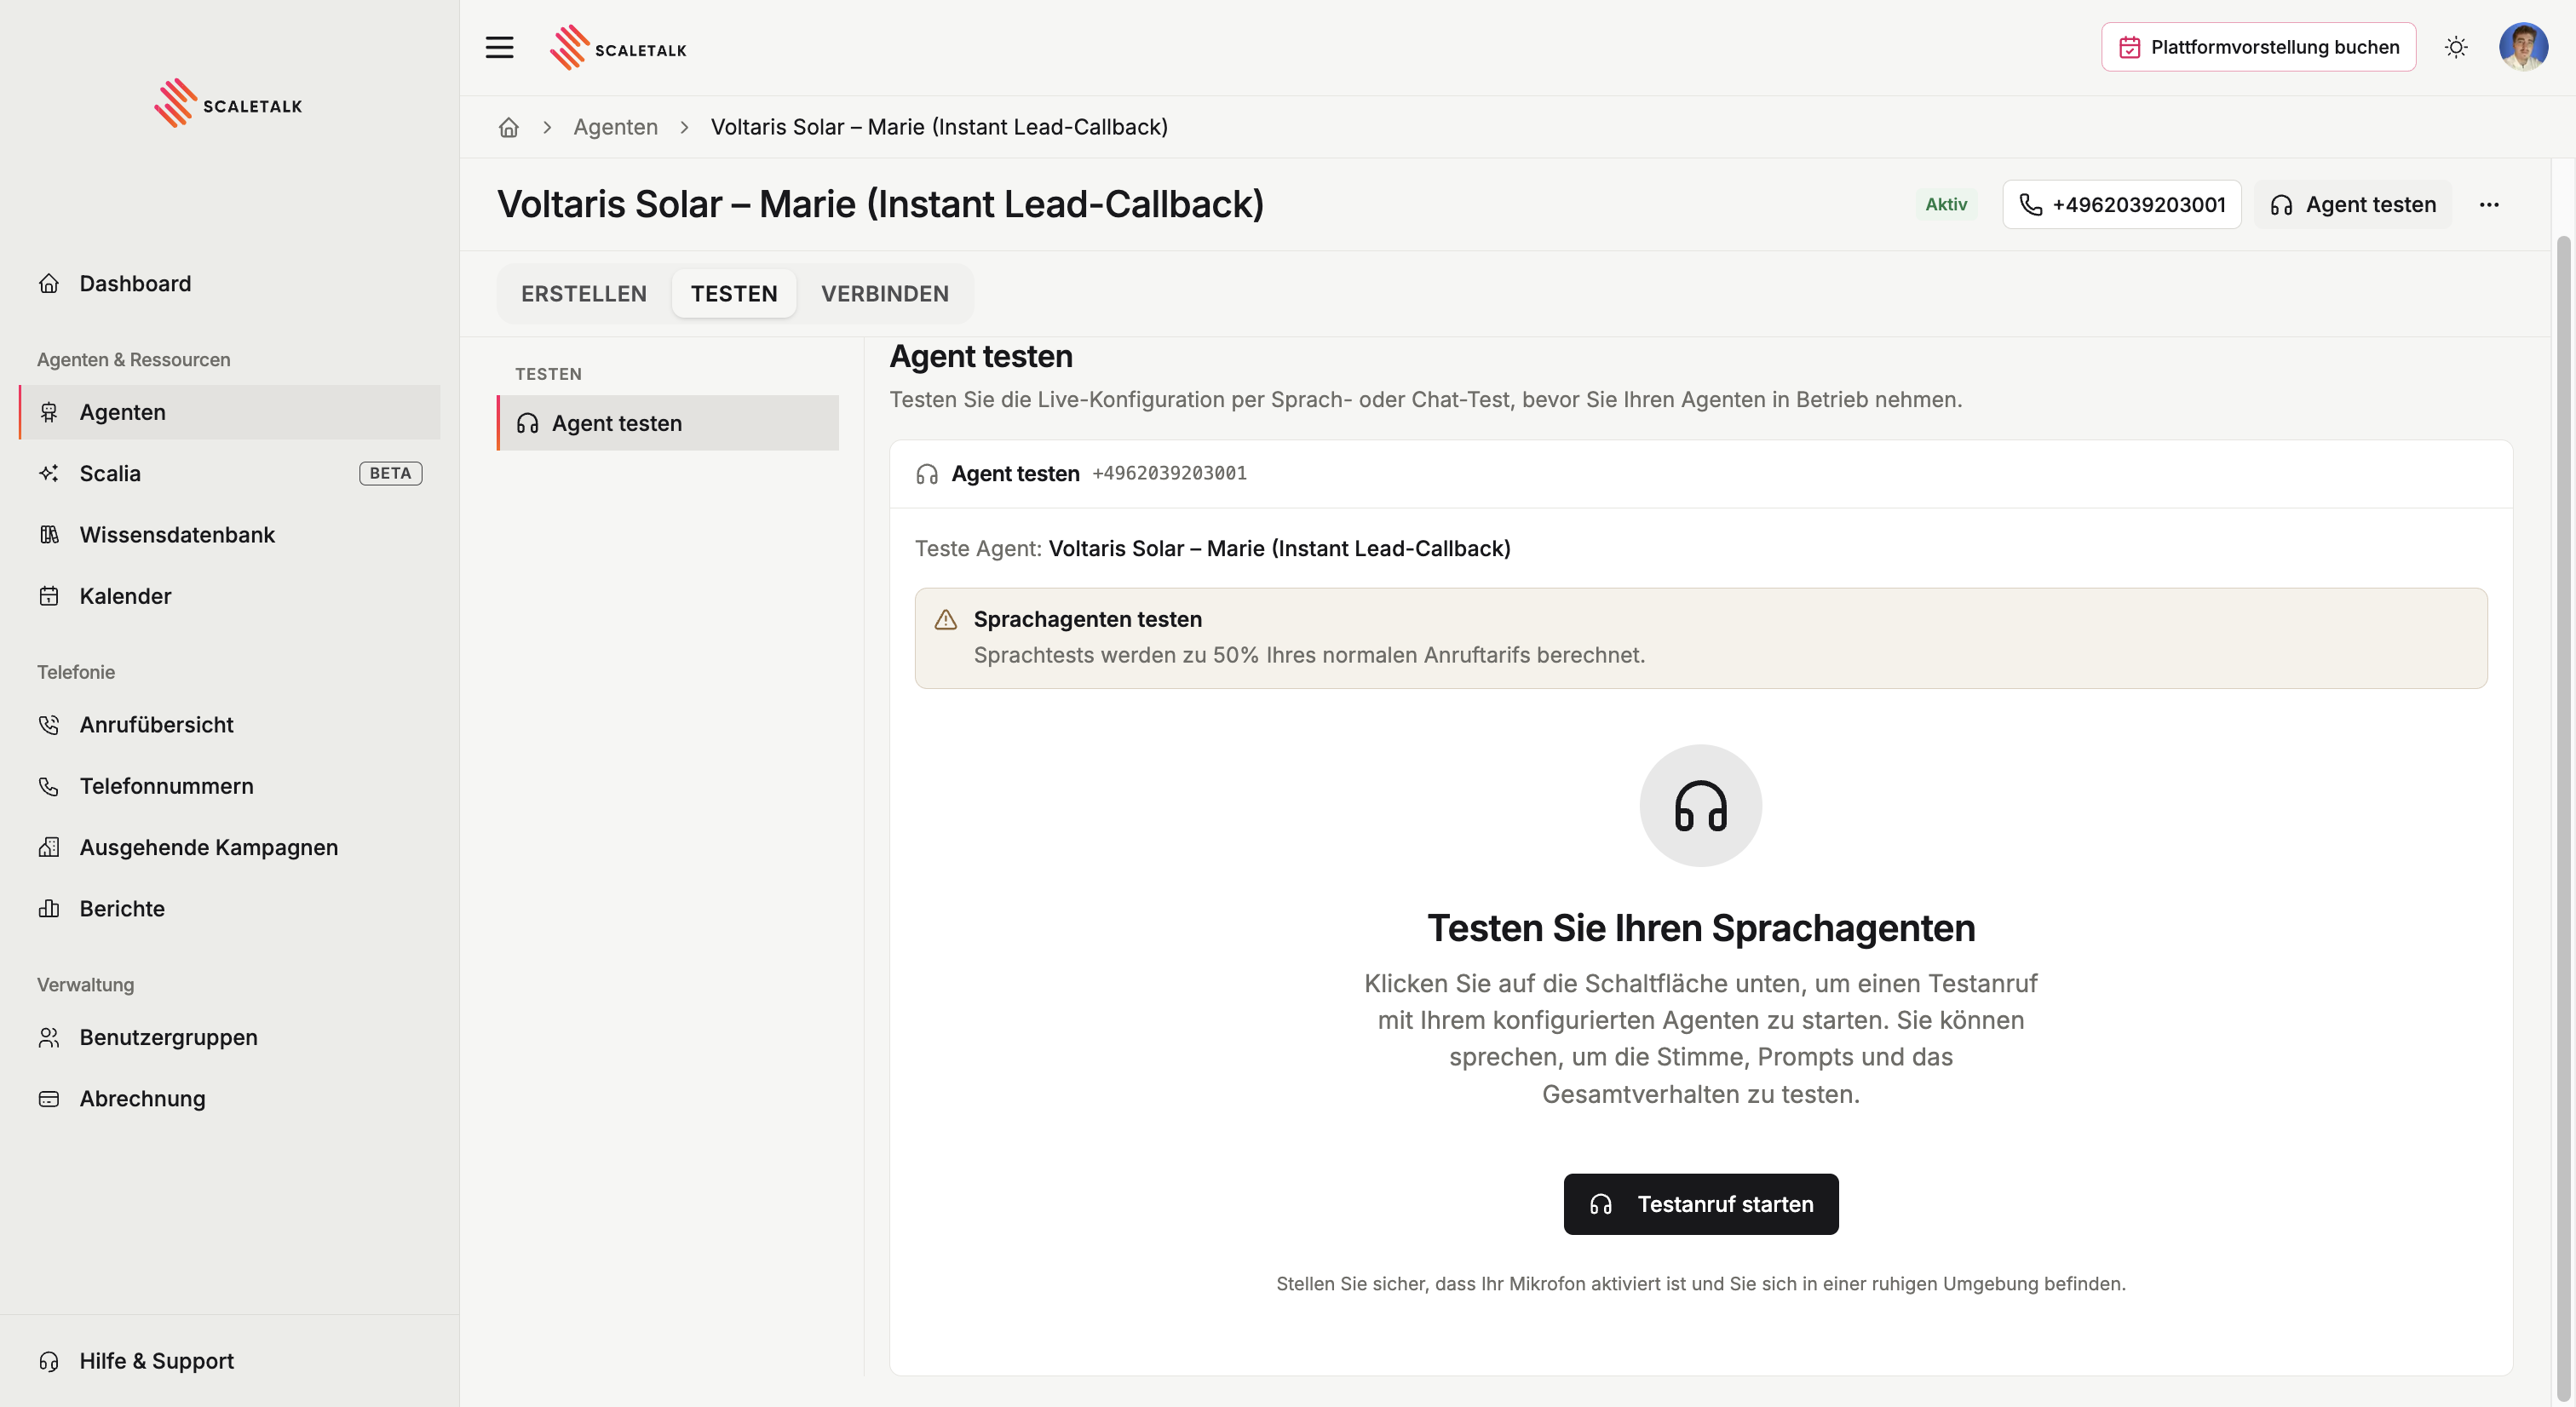Click the Teste Agent name text in card
This screenshot has height=1407, width=2576.
(1279, 548)
